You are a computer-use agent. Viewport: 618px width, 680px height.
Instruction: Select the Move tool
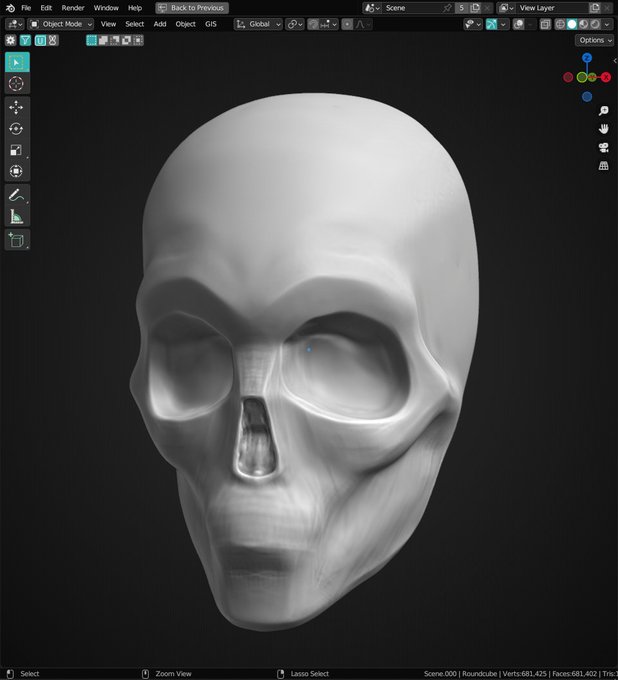pos(17,108)
